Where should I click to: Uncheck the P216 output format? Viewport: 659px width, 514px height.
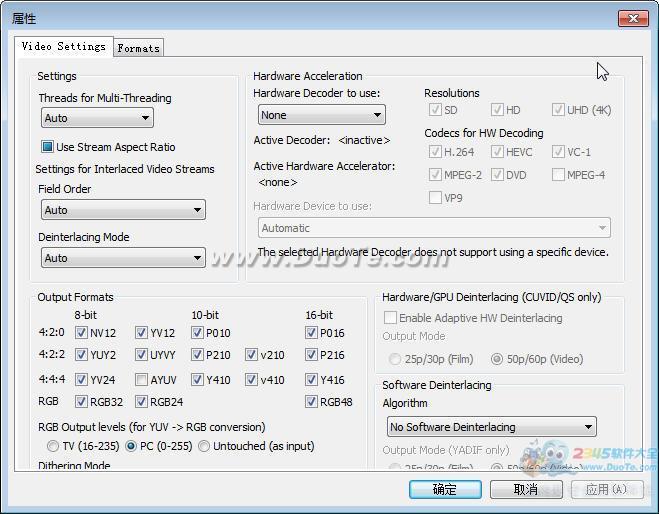311,355
